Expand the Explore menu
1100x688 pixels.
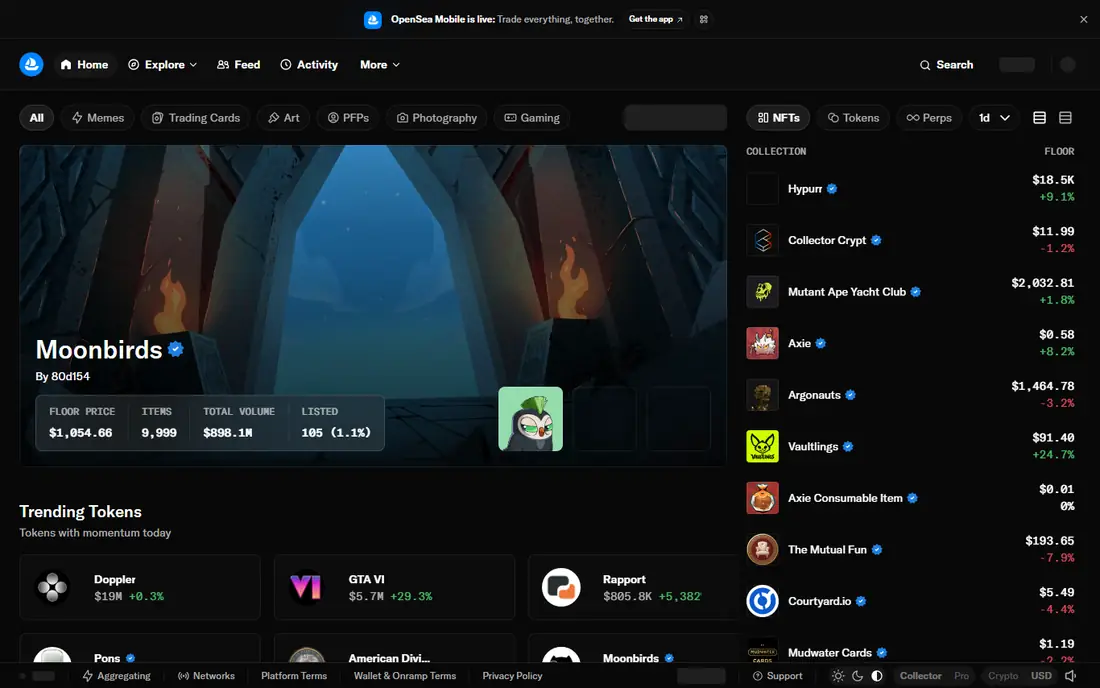[163, 65]
